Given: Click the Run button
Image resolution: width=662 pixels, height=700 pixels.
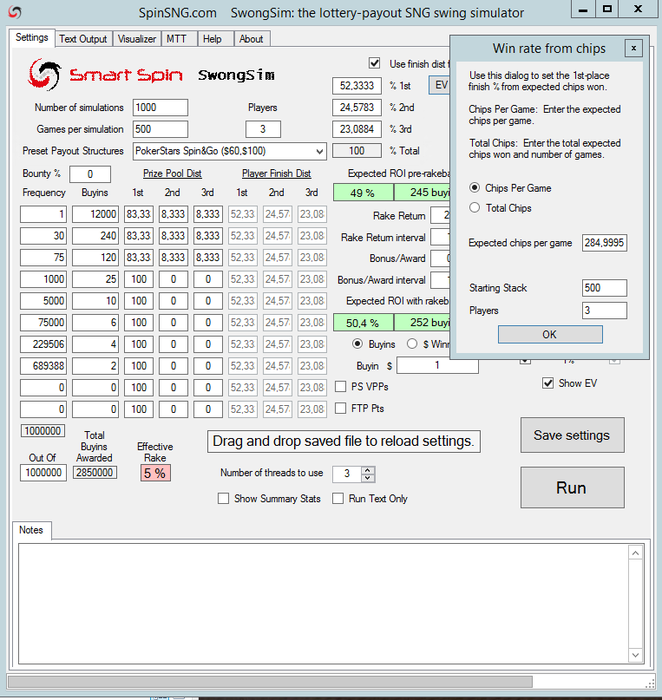Looking at the screenshot, I should 572,488.
